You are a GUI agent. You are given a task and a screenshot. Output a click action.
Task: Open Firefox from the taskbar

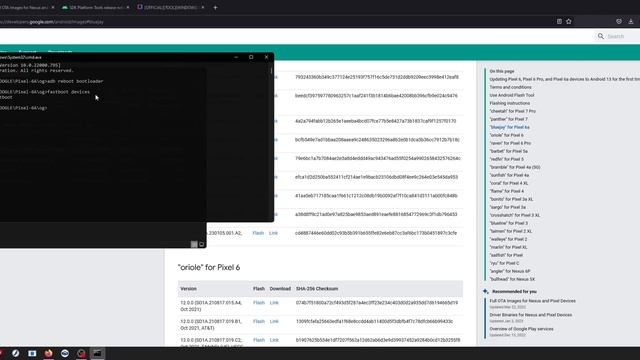tap(49, 353)
